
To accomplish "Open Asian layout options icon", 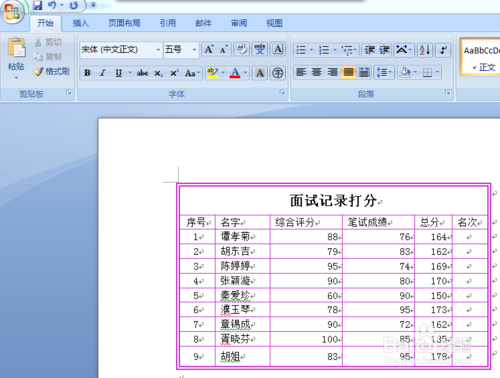I will [404, 50].
